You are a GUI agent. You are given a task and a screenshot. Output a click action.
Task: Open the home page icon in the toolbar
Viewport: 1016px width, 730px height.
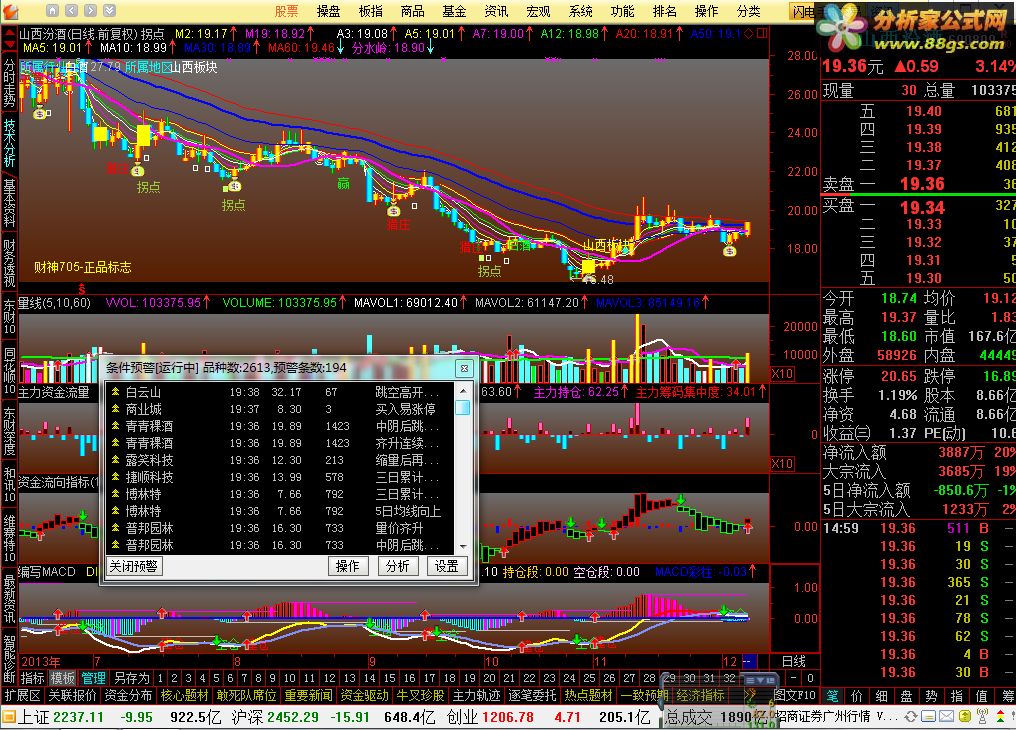click(x=52, y=10)
